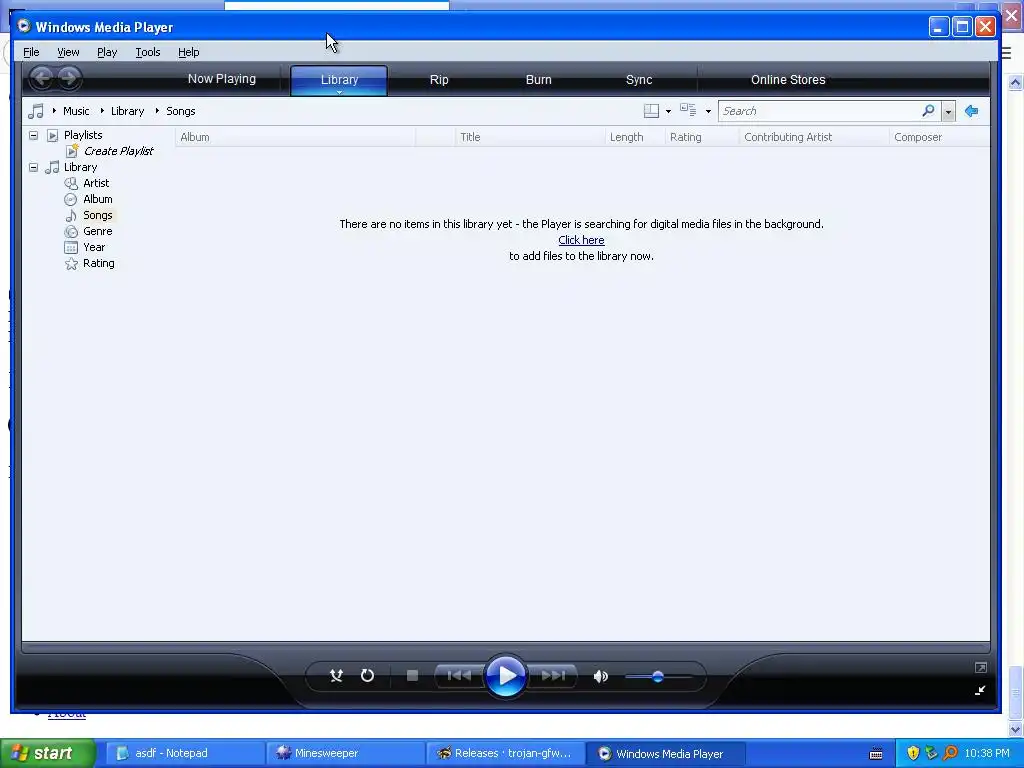Open layout options dropdown arrow
This screenshot has height=768, width=1024.
click(x=668, y=112)
